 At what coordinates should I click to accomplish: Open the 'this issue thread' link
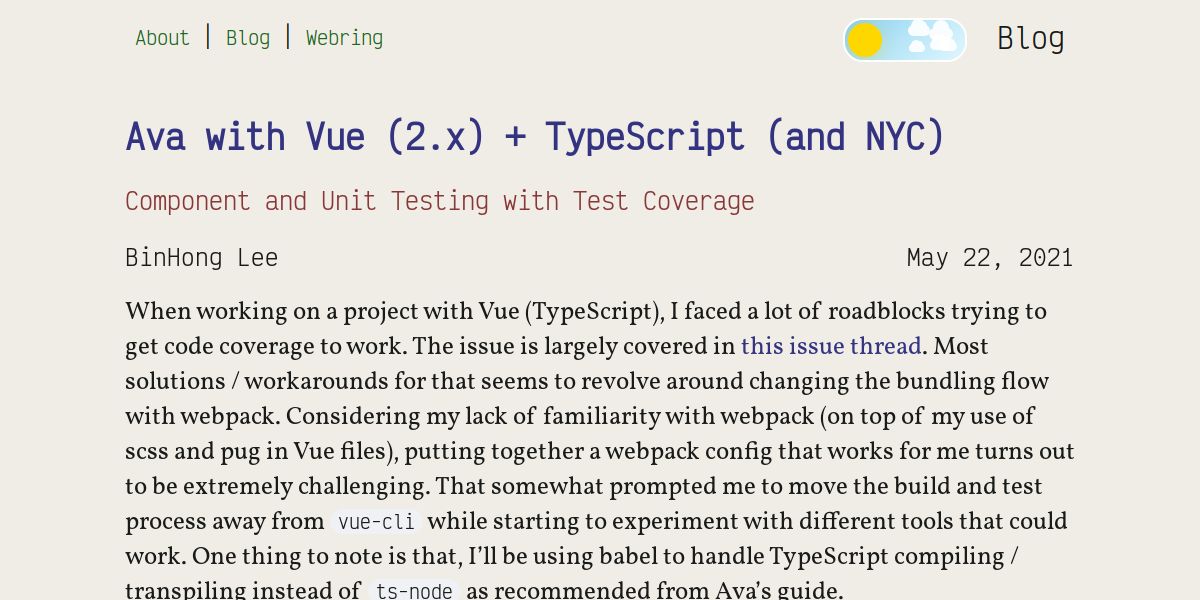point(831,346)
